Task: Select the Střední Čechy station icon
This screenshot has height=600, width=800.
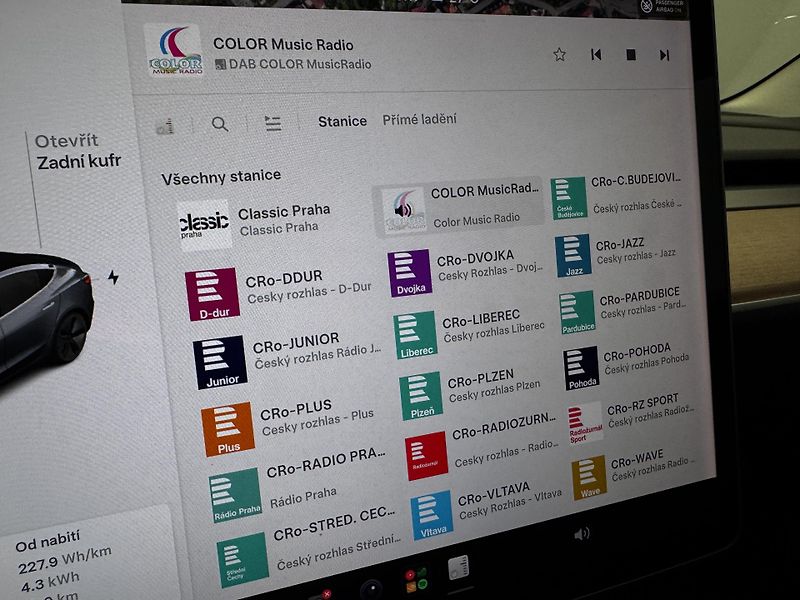Action: [x=243, y=560]
